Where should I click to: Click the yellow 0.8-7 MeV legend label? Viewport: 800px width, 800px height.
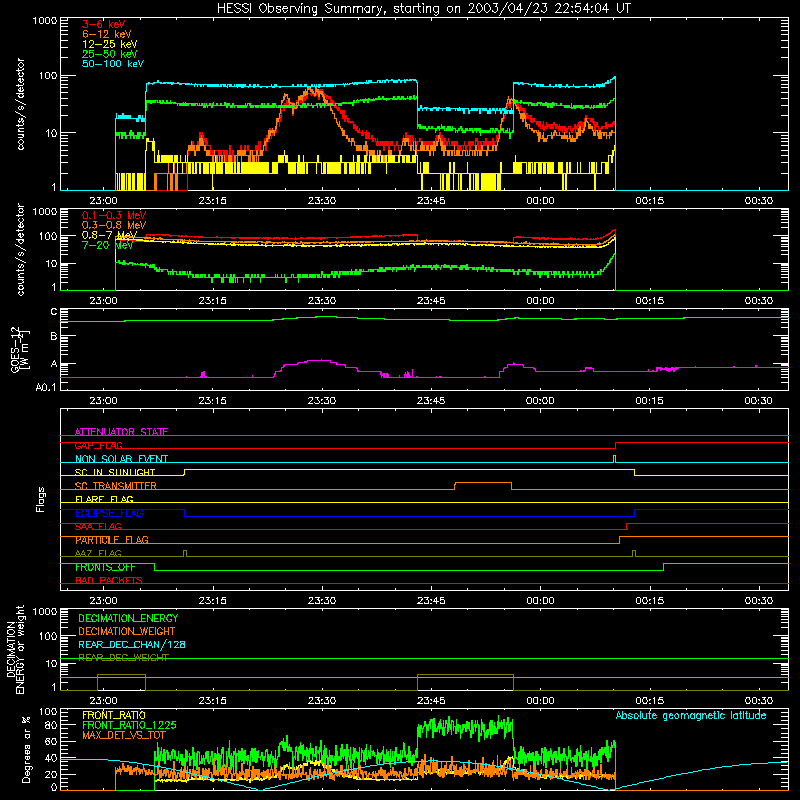click(x=109, y=235)
